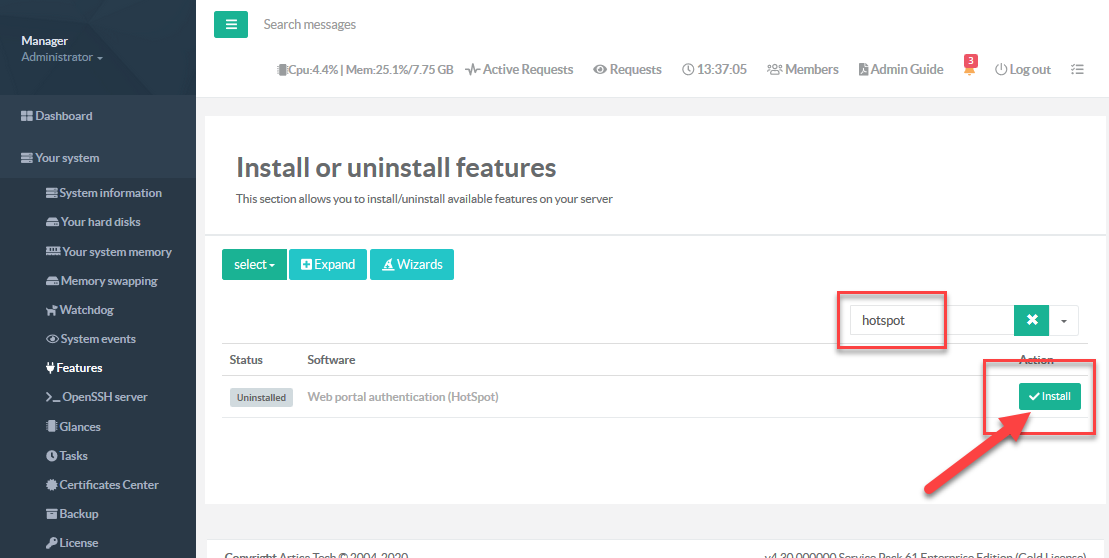Click the hamburger menu toggle button
1109x558 pixels.
230,24
